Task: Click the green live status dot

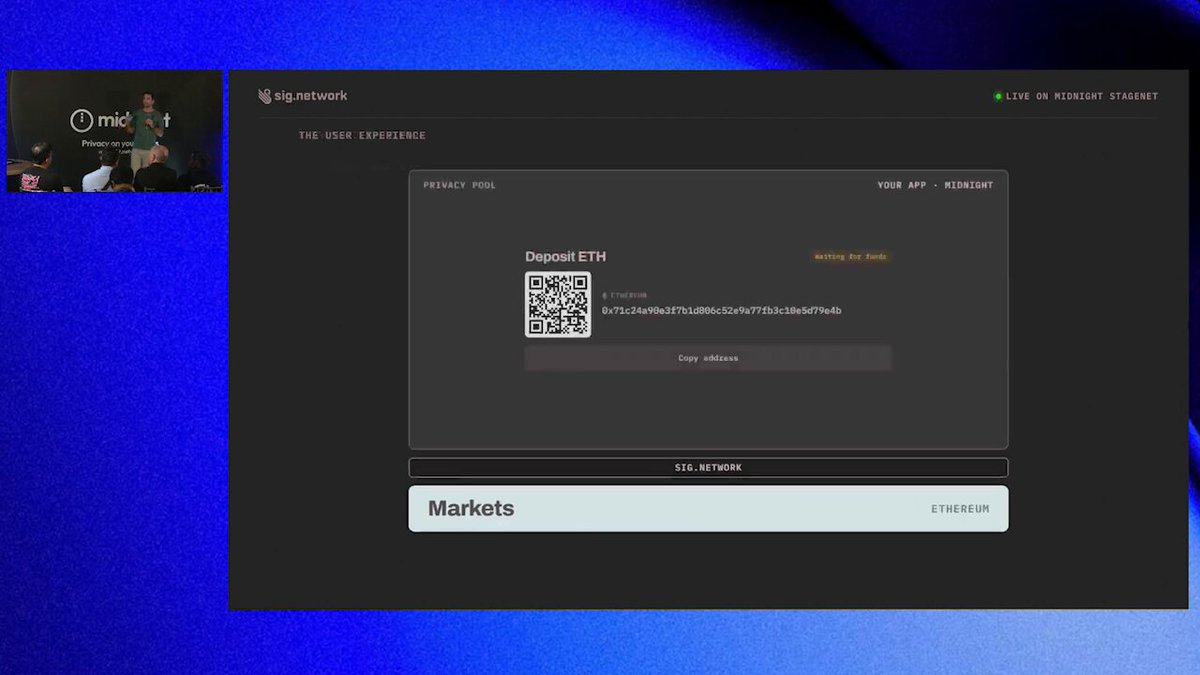Action: tap(998, 97)
